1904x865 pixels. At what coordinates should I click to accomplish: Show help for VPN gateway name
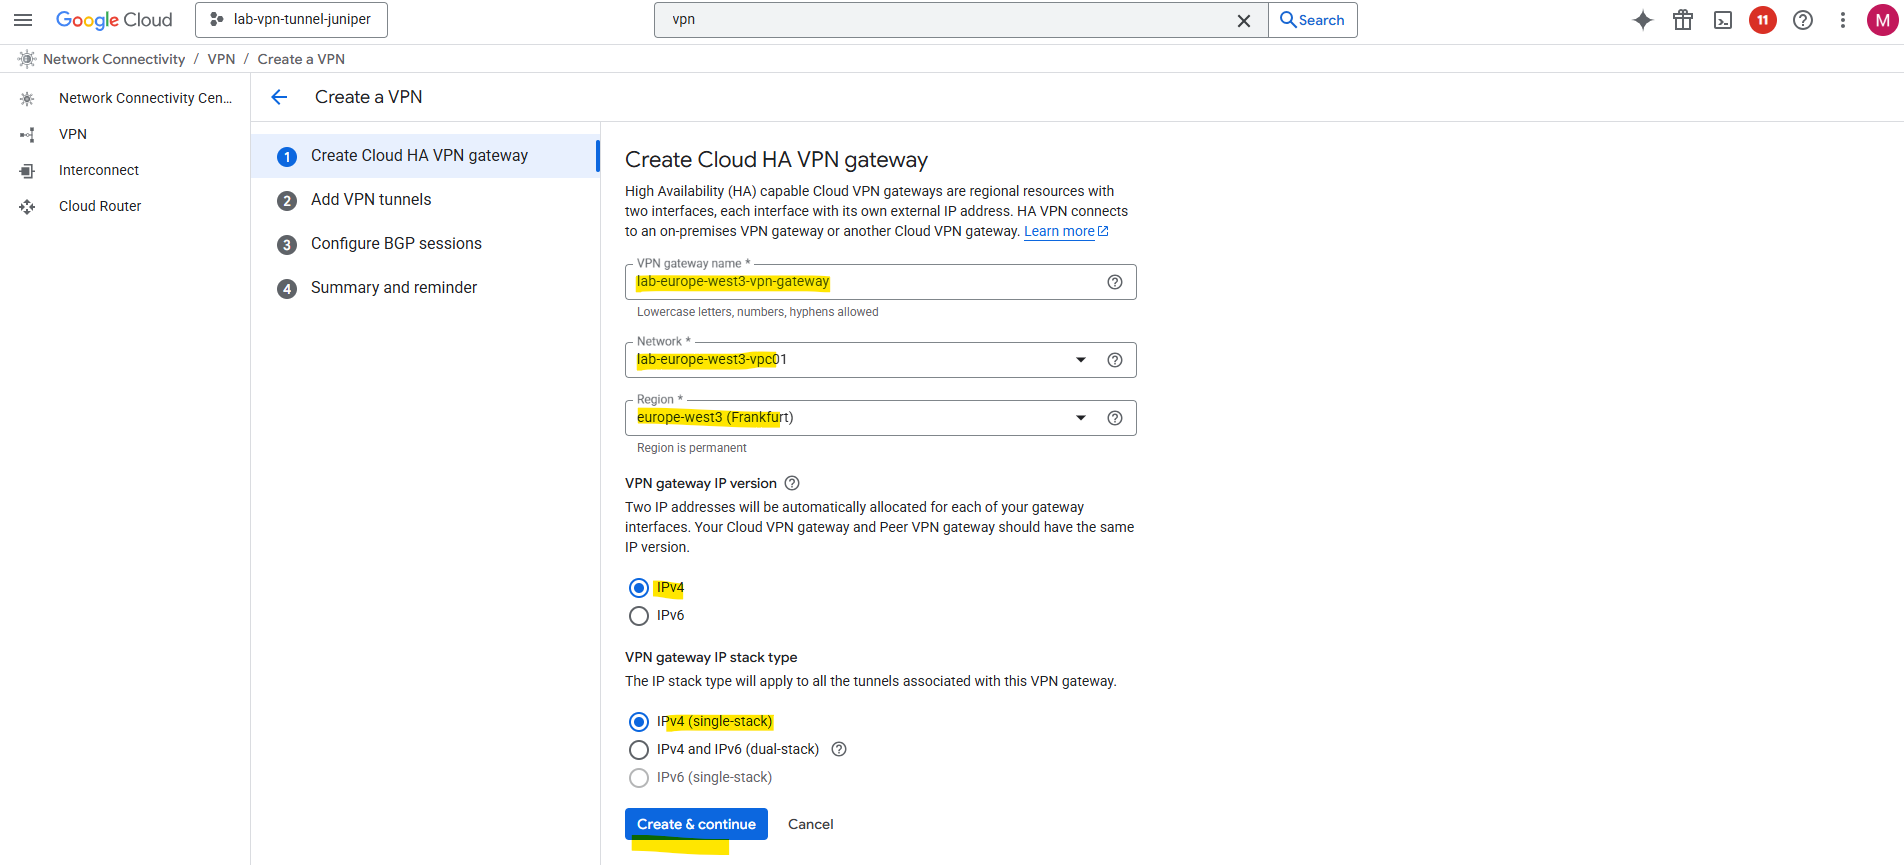(x=1115, y=282)
